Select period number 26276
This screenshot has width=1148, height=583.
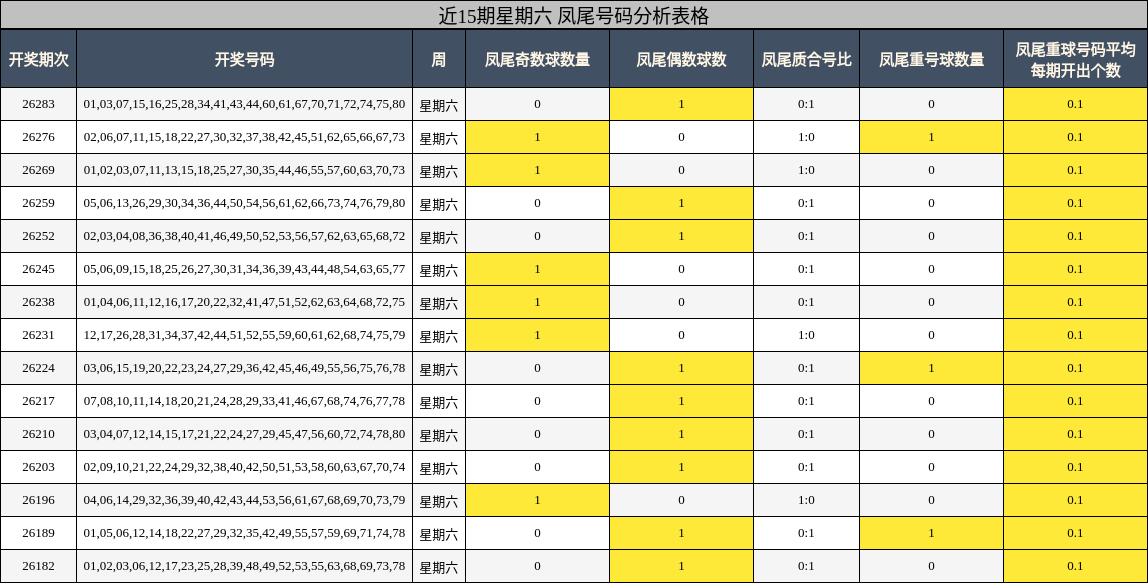point(38,137)
